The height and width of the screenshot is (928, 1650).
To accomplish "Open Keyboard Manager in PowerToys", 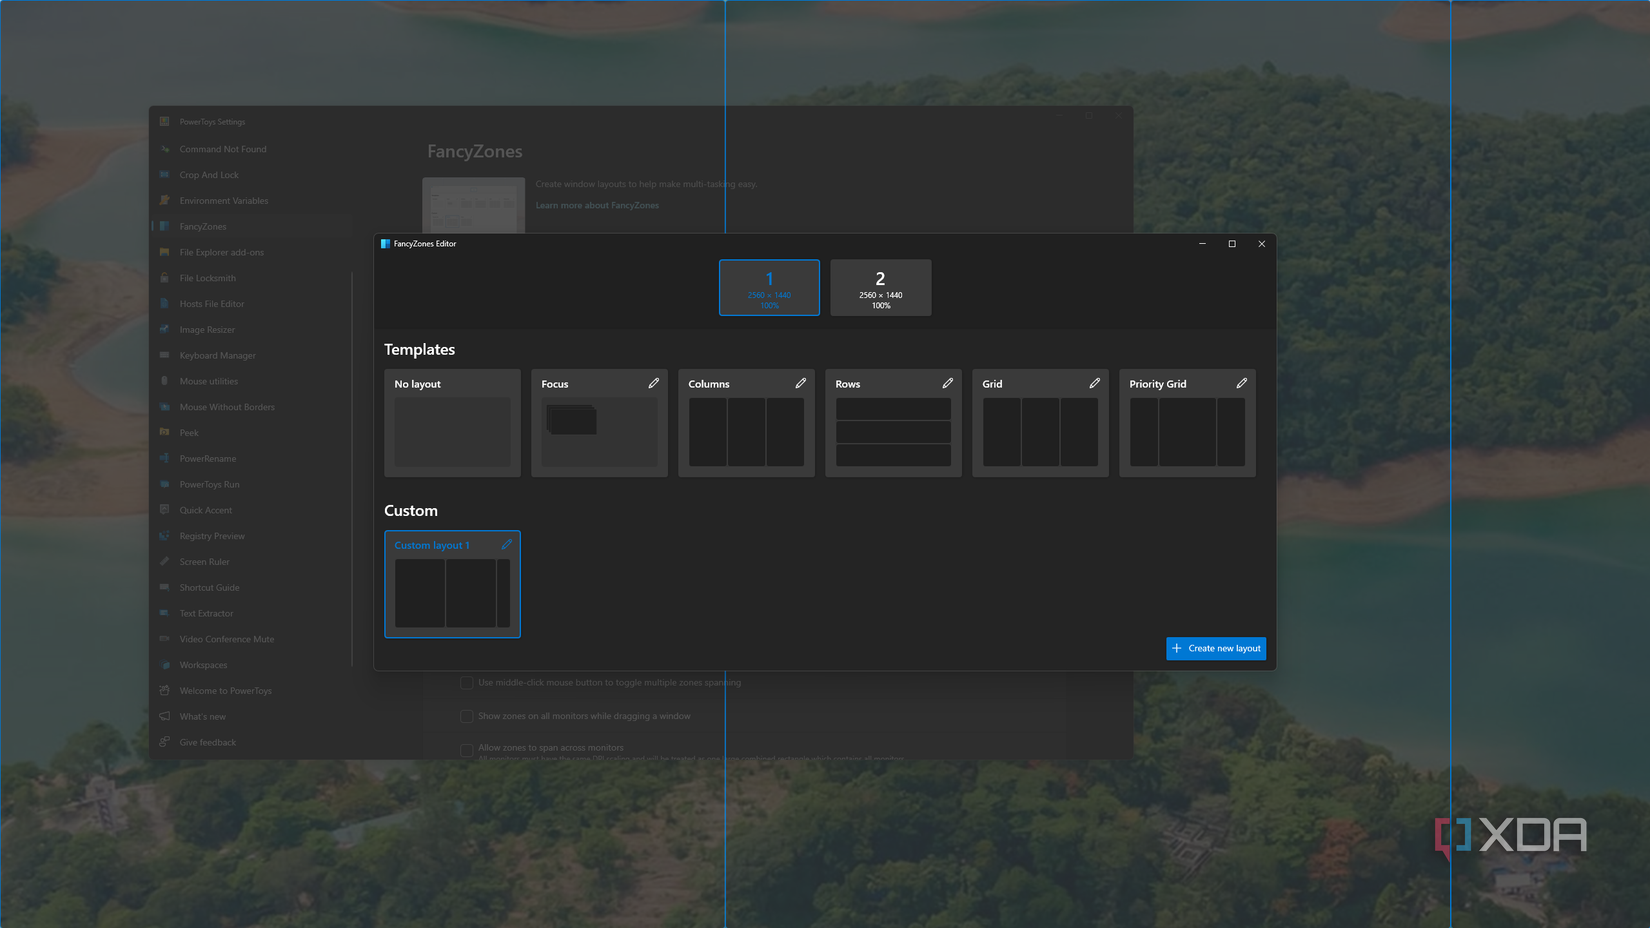I will (x=216, y=355).
